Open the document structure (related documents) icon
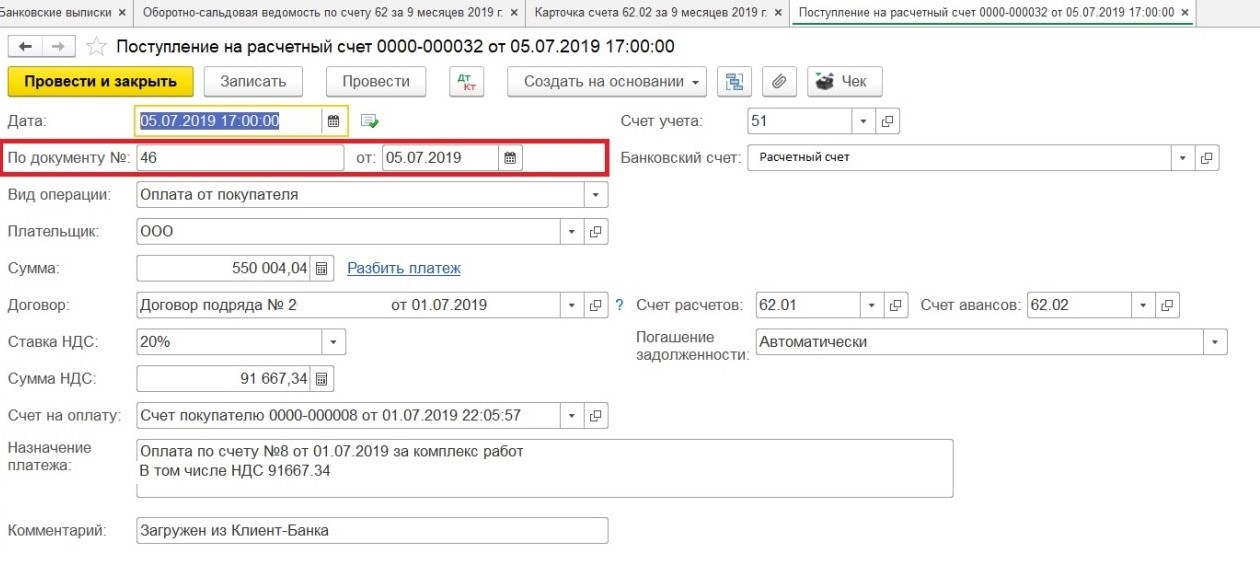This screenshot has height=588, width=1260. (x=735, y=82)
